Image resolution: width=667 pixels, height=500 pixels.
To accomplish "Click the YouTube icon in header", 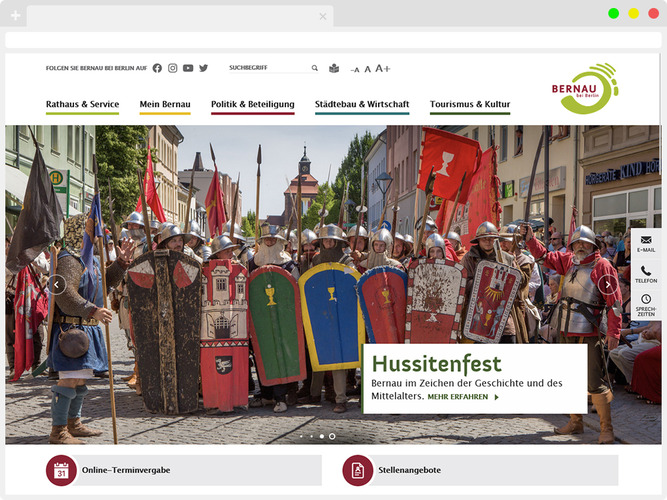I will (x=188, y=68).
